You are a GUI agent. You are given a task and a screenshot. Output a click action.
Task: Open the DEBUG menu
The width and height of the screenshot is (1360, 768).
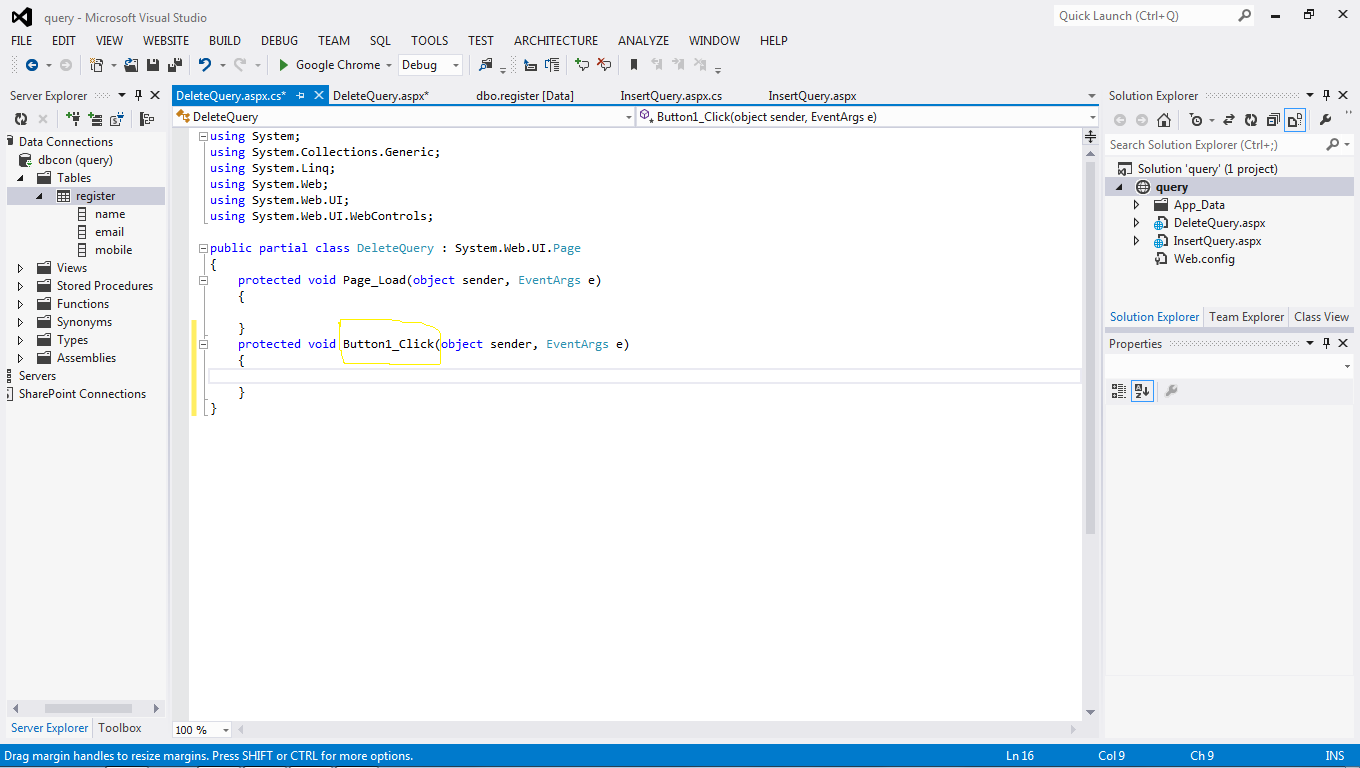280,41
